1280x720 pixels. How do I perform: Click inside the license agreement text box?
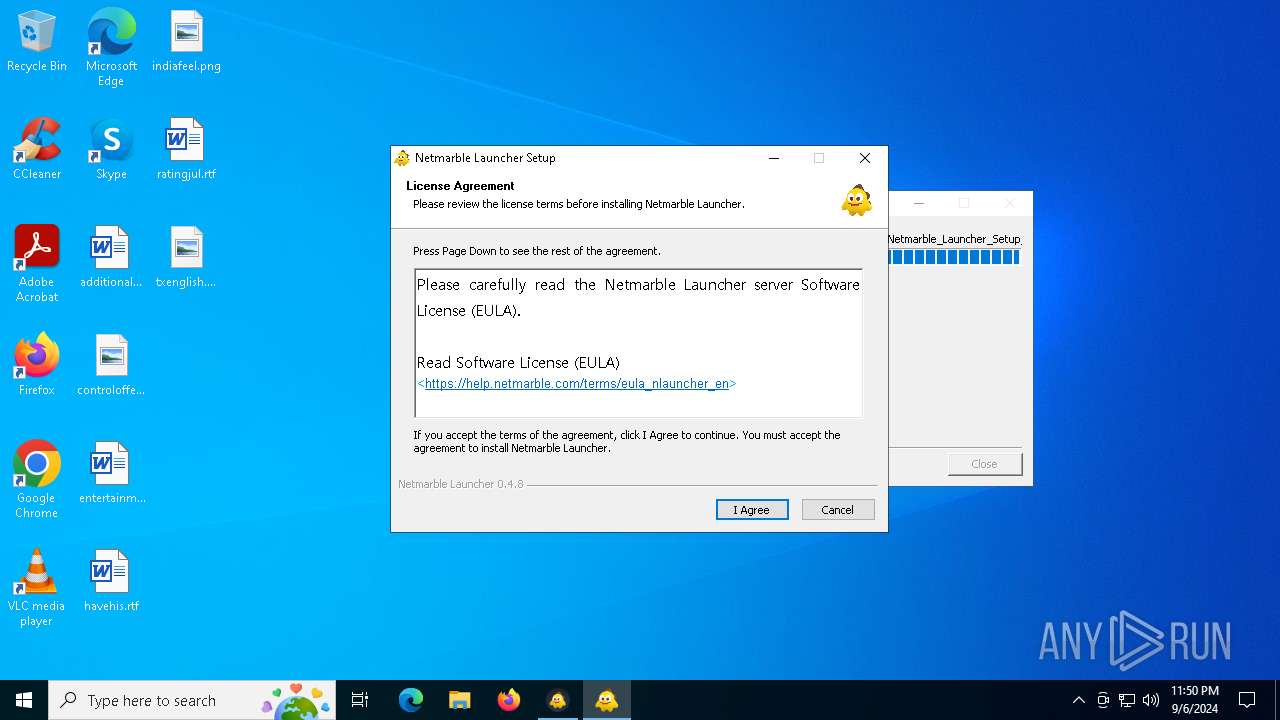pos(638,343)
